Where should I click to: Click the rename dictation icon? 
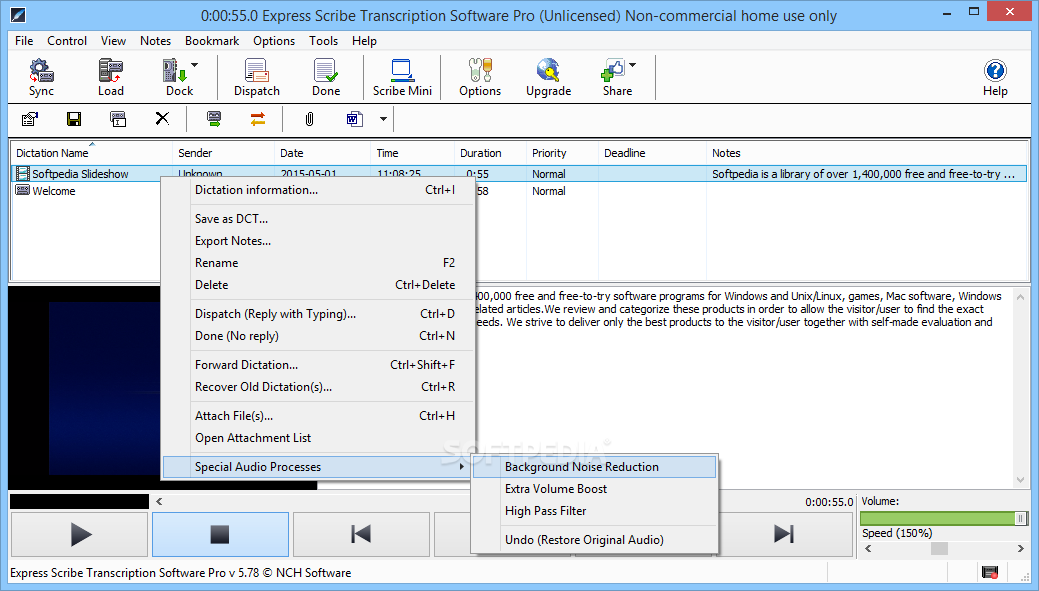[x=118, y=119]
